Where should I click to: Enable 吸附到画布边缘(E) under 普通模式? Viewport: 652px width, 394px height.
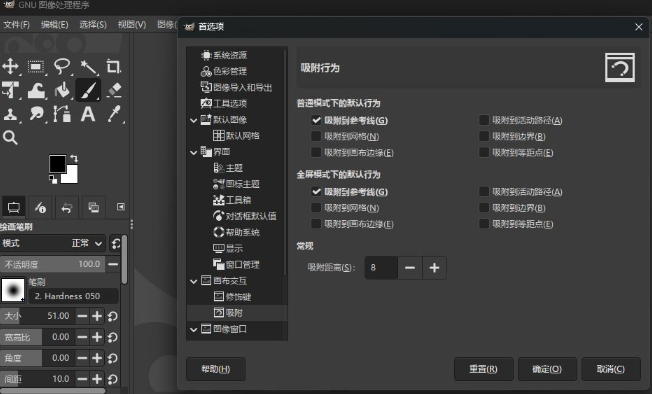point(316,153)
